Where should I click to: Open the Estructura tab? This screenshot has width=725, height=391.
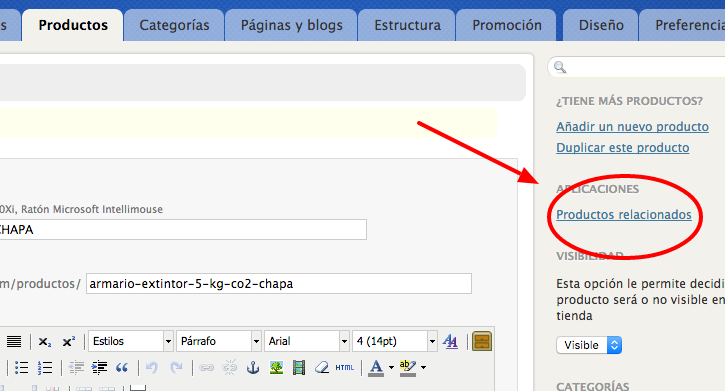tap(407, 25)
